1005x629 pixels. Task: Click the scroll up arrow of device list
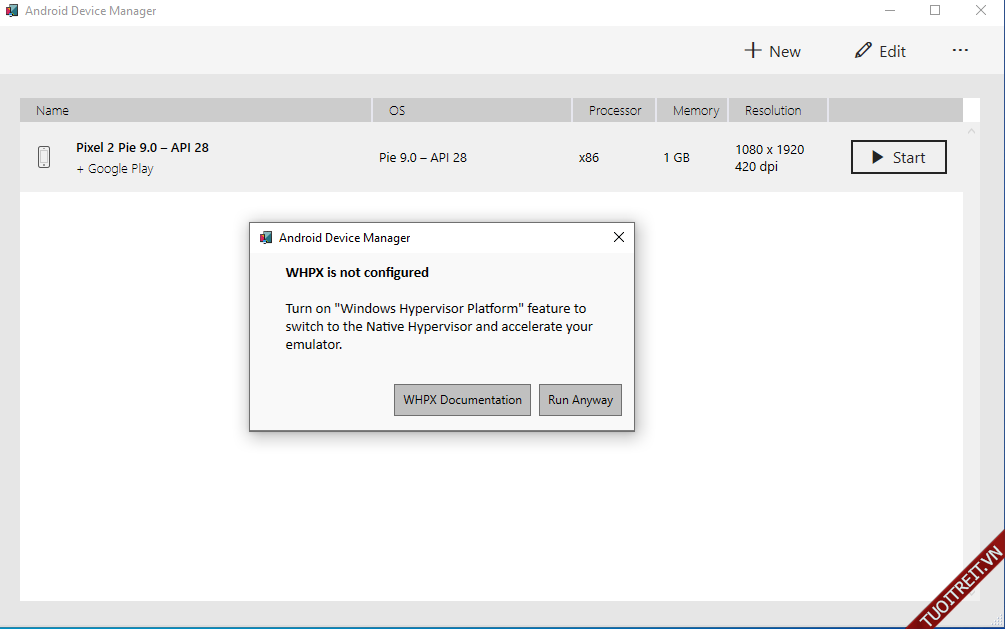[x=970, y=132]
